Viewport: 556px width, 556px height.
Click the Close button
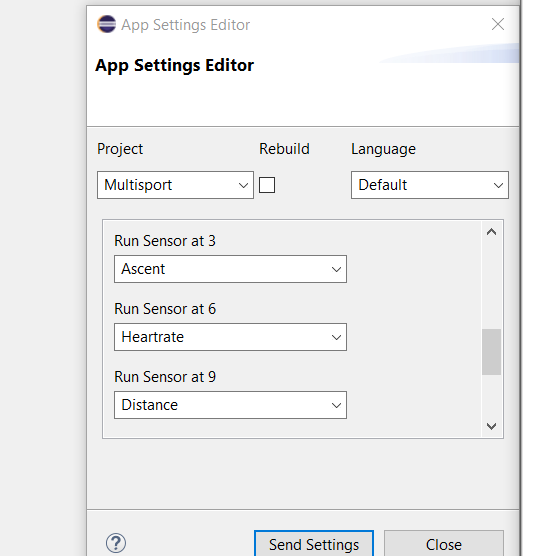pos(444,544)
